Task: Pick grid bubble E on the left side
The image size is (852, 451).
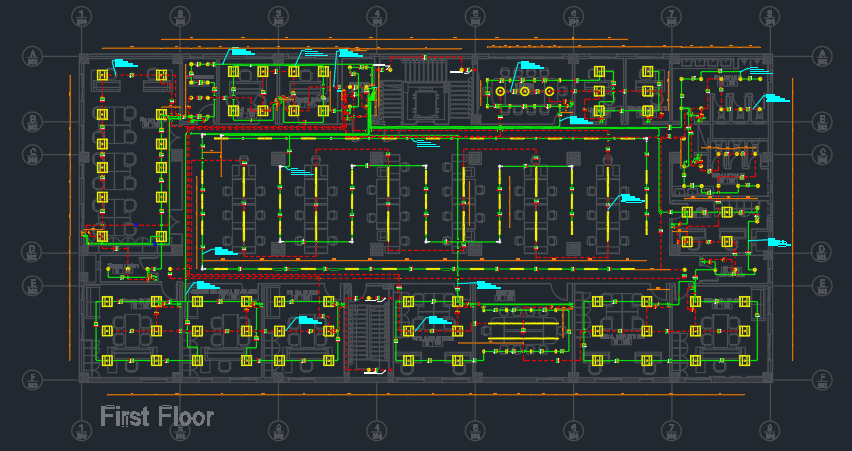Action: pos(33,285)
